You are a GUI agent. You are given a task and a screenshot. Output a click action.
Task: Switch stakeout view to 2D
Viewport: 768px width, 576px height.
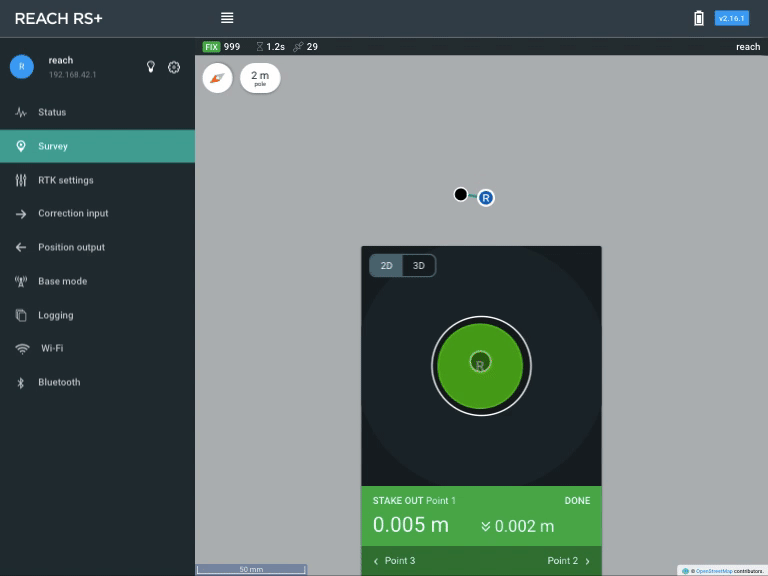point(386,265)
